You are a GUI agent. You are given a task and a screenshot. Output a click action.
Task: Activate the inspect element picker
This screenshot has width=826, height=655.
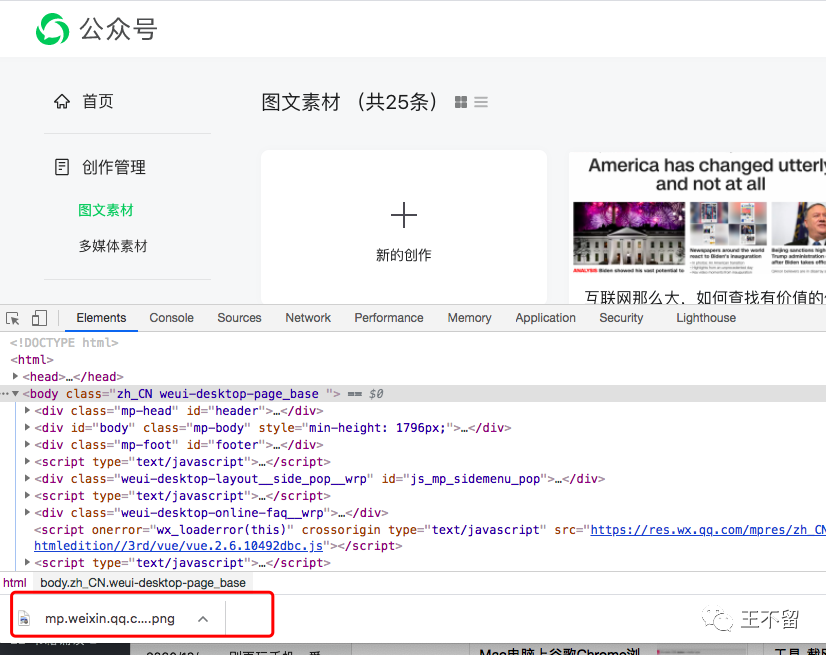pyautogui.click(x=13, y=318)
